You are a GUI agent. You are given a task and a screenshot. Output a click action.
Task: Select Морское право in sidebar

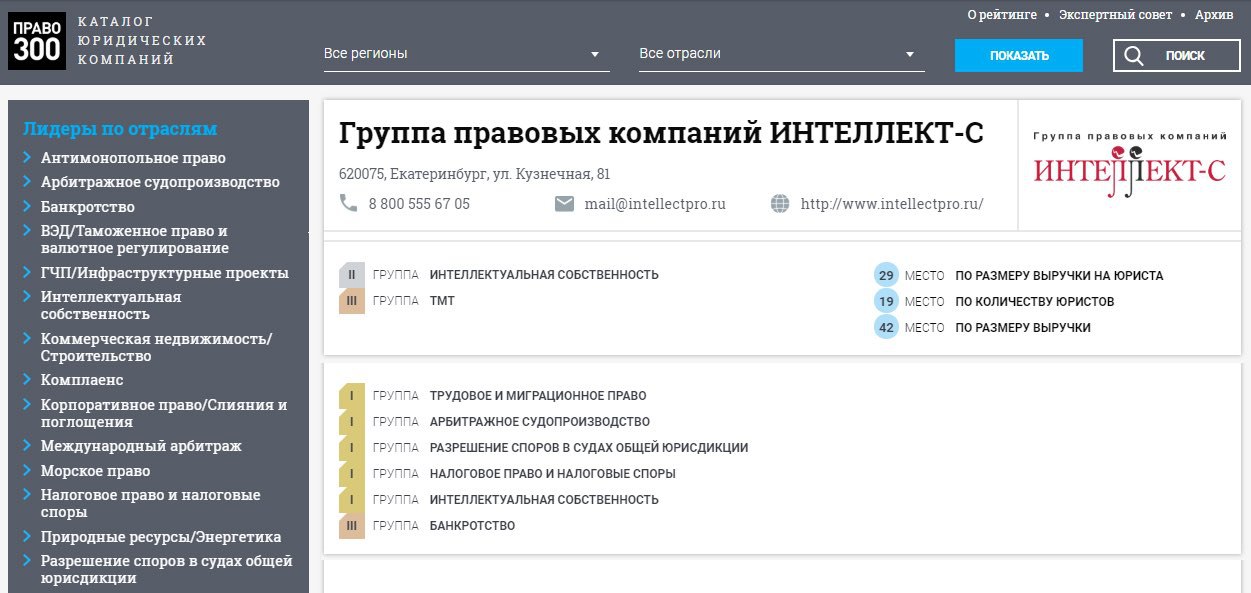click(x=96, y=471)
